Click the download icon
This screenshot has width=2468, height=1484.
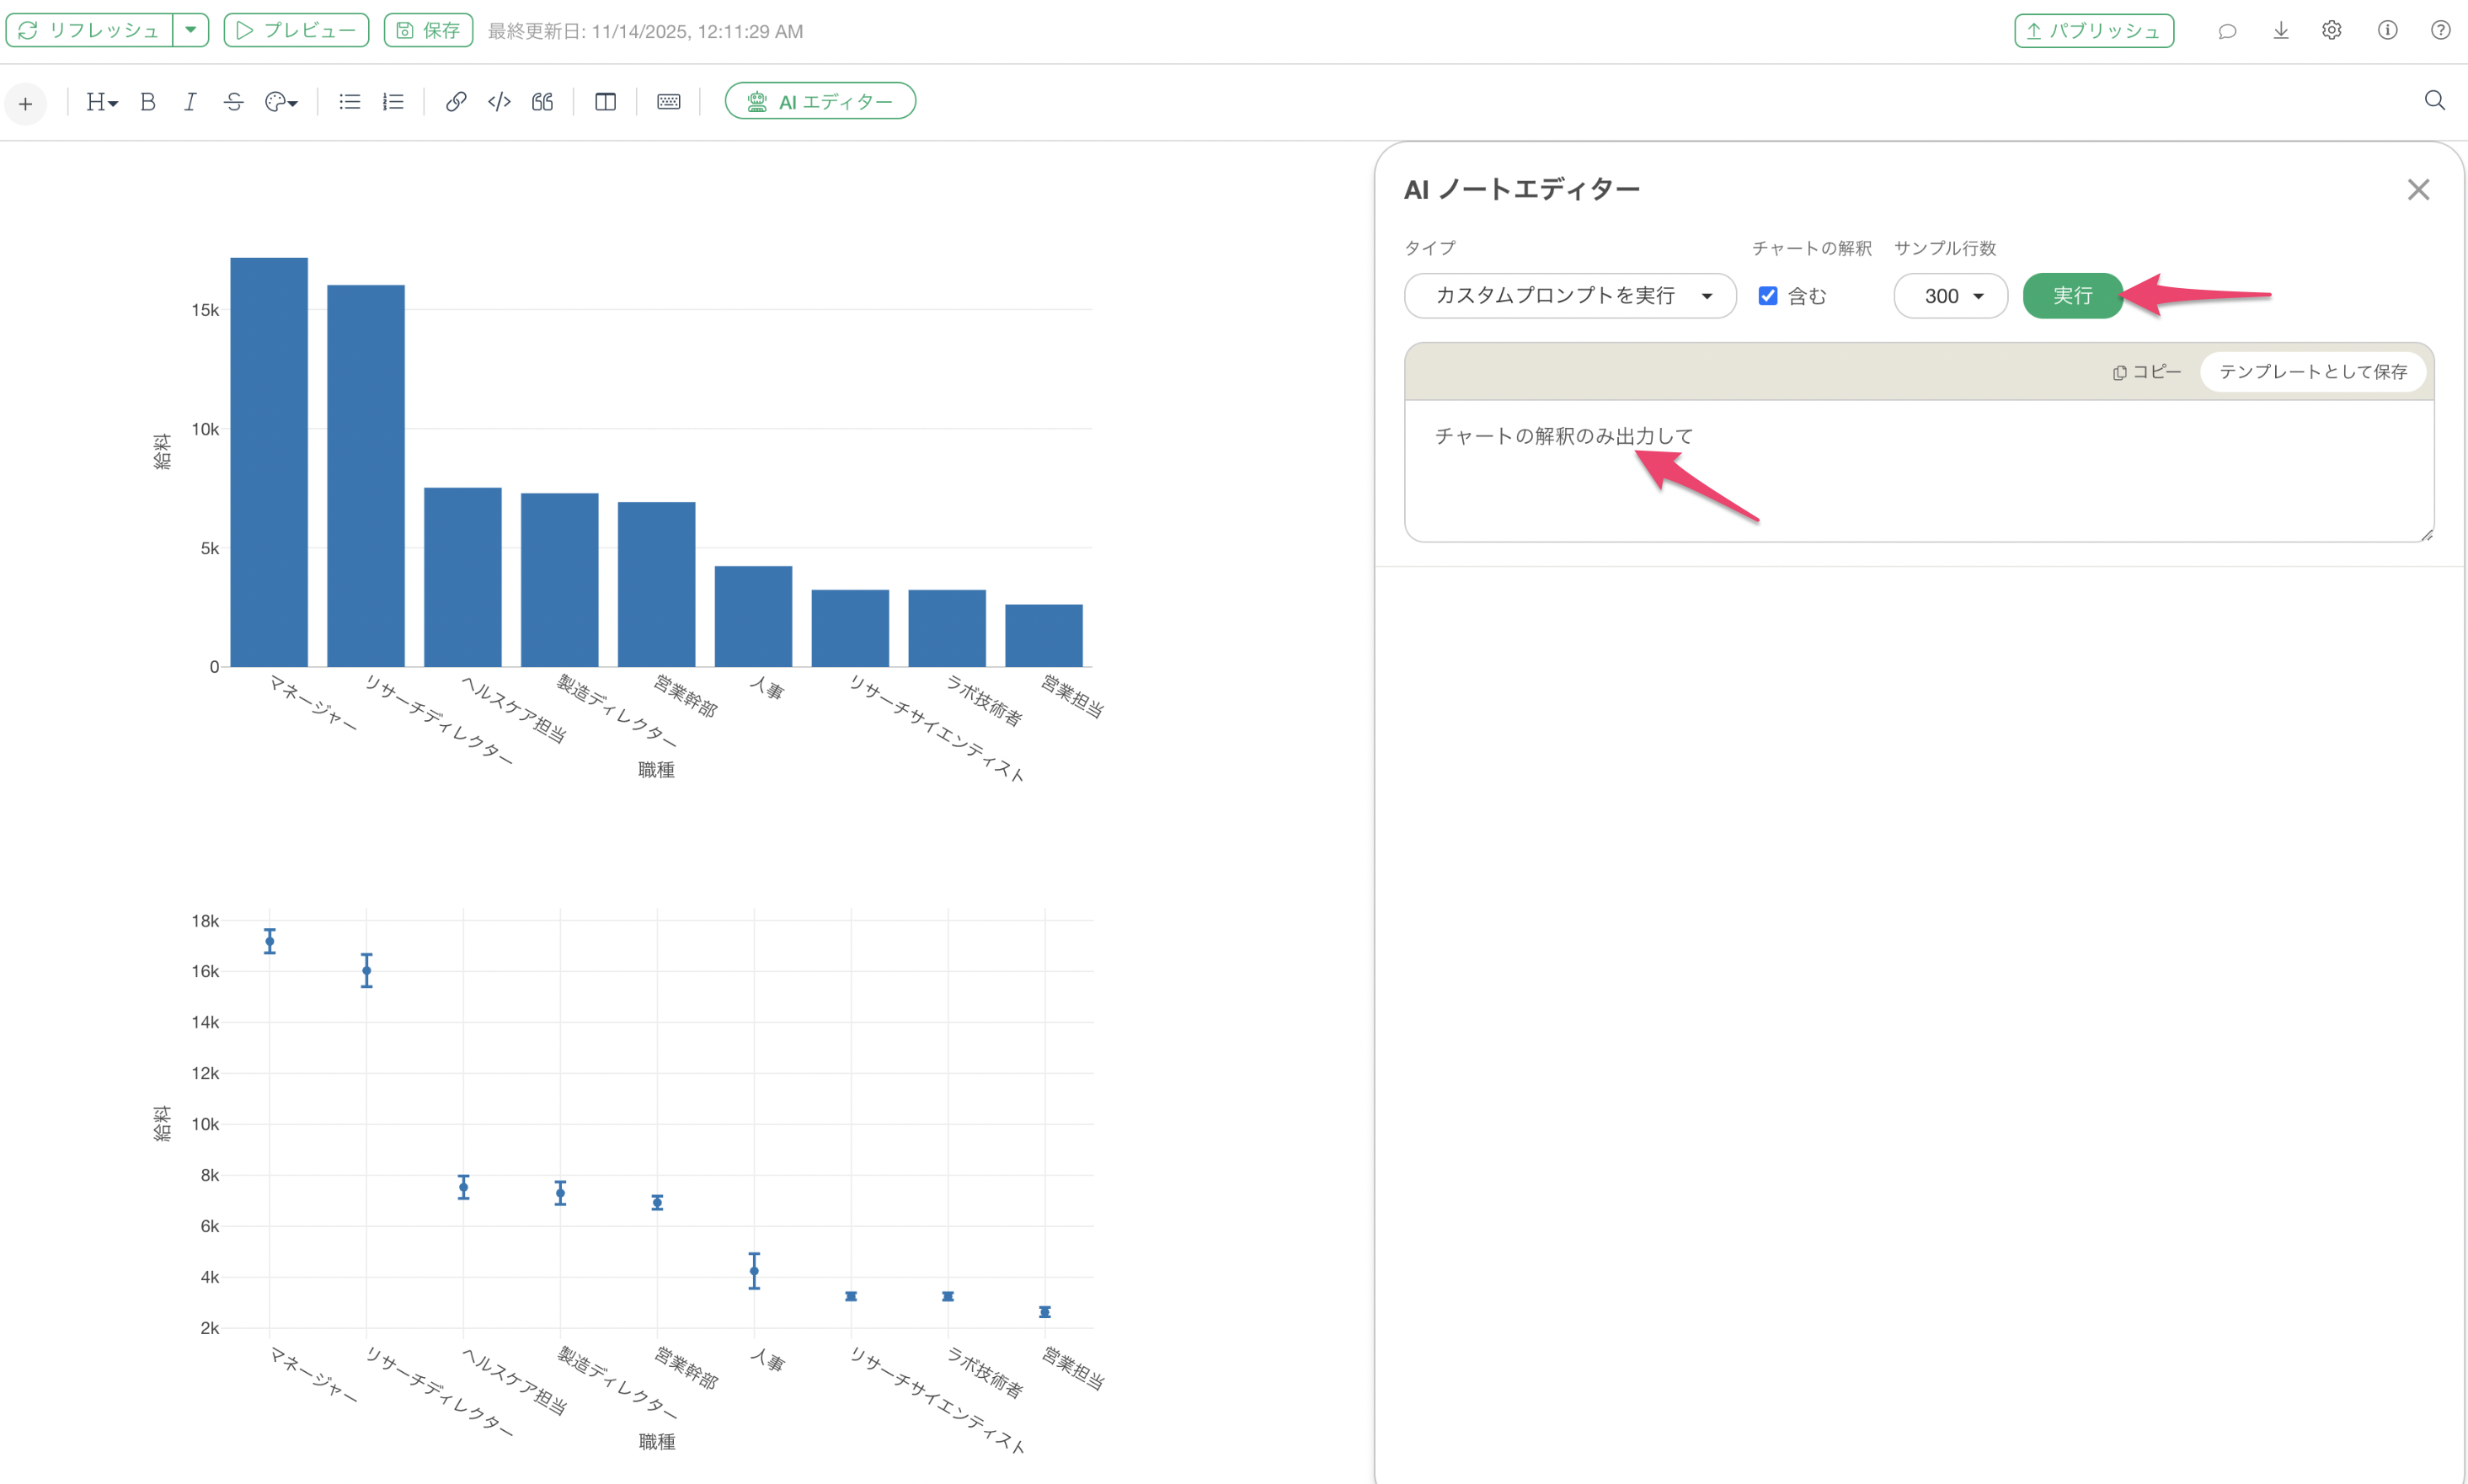click(x=2280, y=31)
